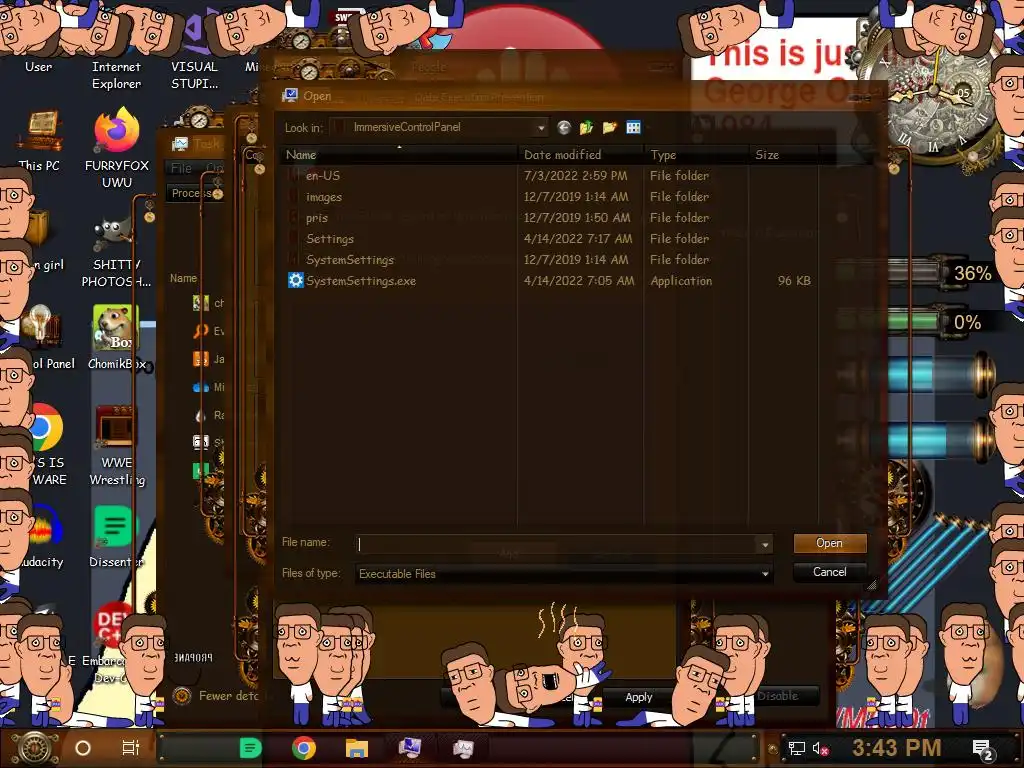Screen dimensions: 1024x768
Task: Switch to Processes tab in Task Manager
Action: coord(193,193)
